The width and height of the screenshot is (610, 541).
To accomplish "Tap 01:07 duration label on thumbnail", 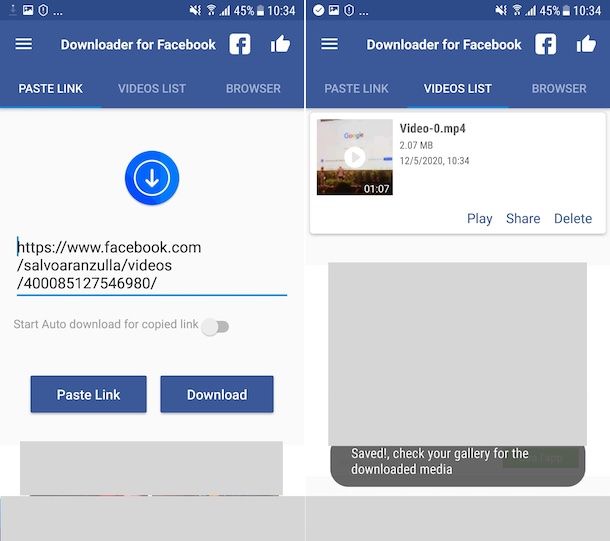I will tap(377, 189).
